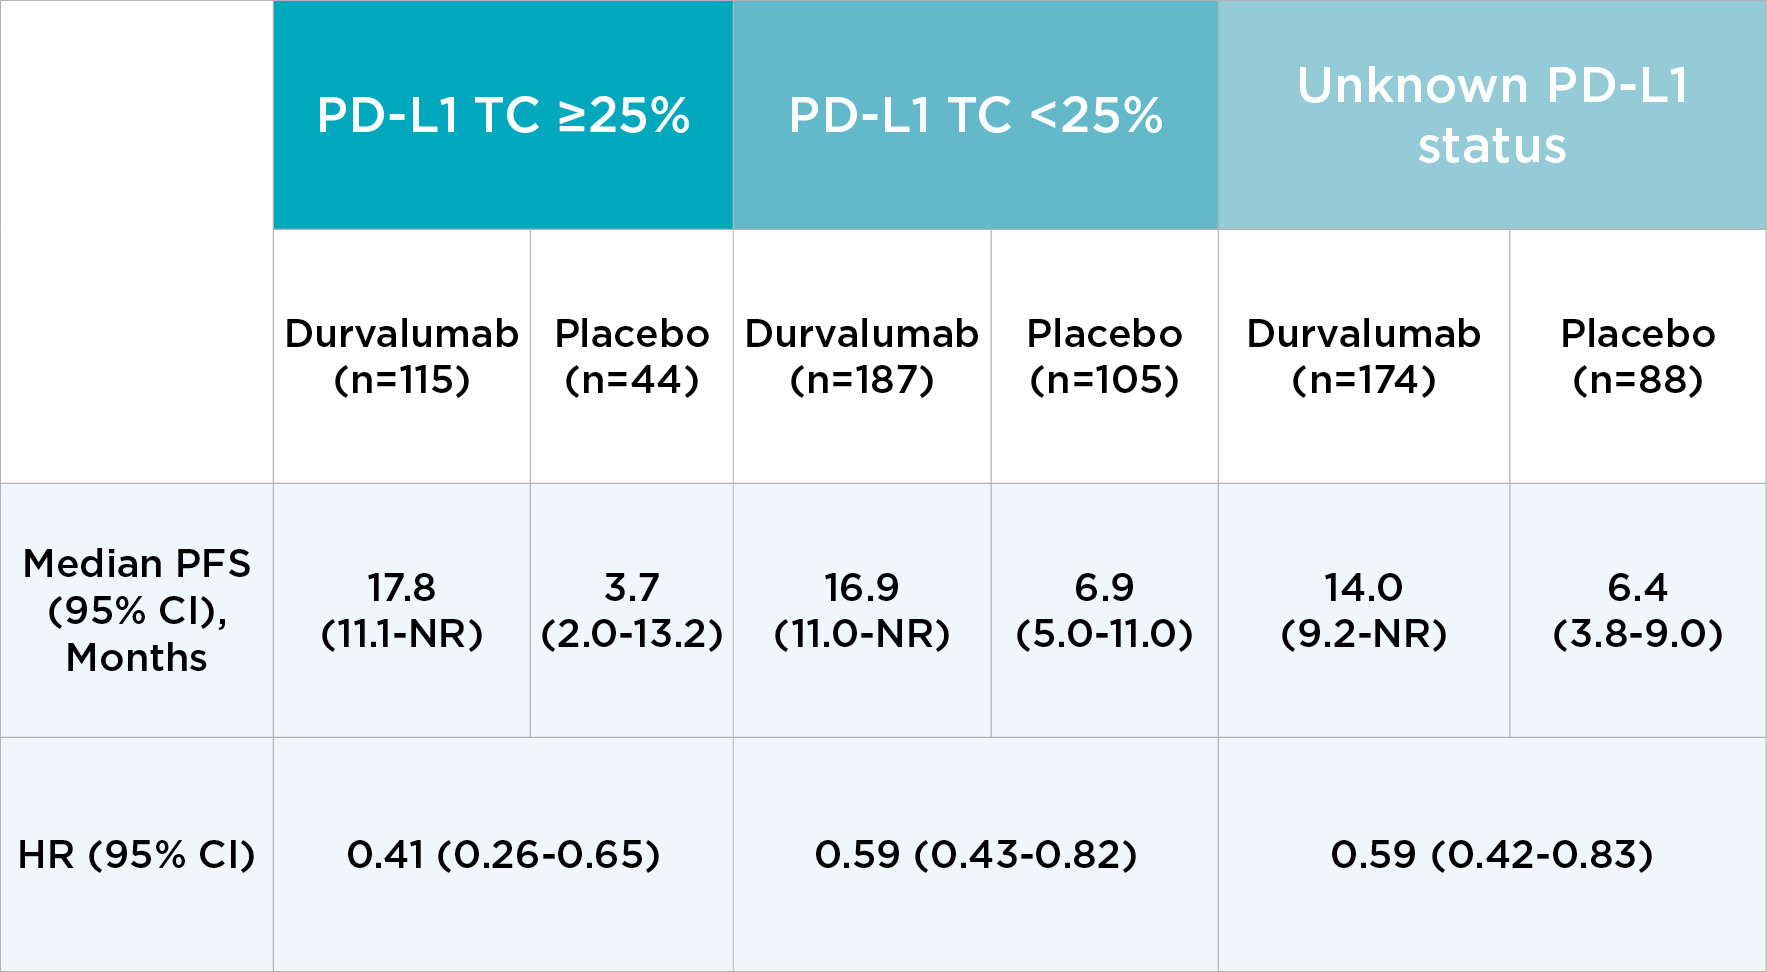Click the Placebo (n=105) column heading
1767x972 pixels.
click(1105, 356)
